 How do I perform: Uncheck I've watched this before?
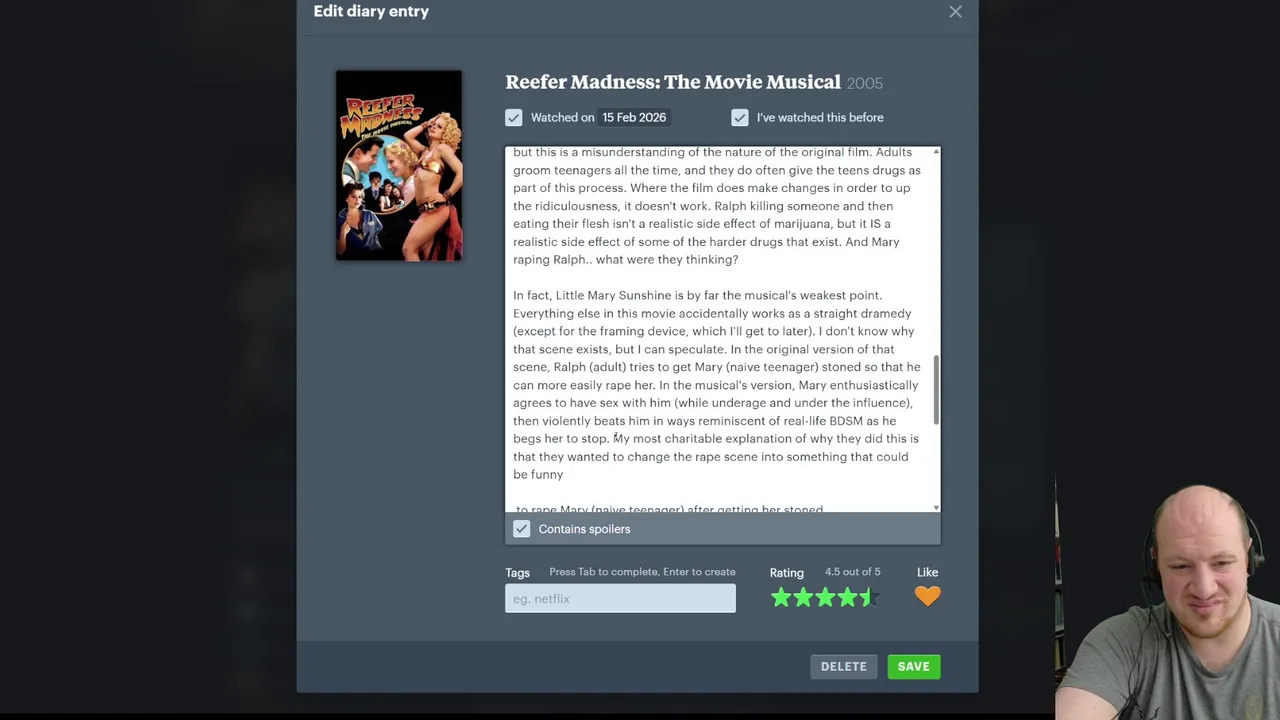pos(740,118)
